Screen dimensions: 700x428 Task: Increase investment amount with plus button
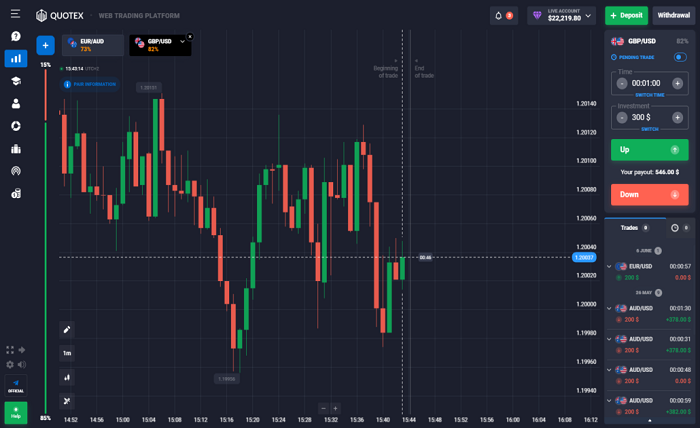click(677, 117)
